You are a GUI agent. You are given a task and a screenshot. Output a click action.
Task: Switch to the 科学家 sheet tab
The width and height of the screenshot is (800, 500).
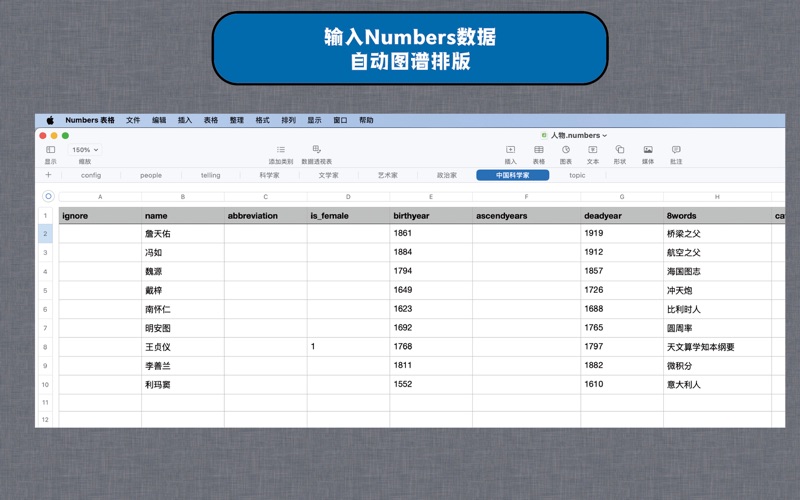click(x=269, y=175)
